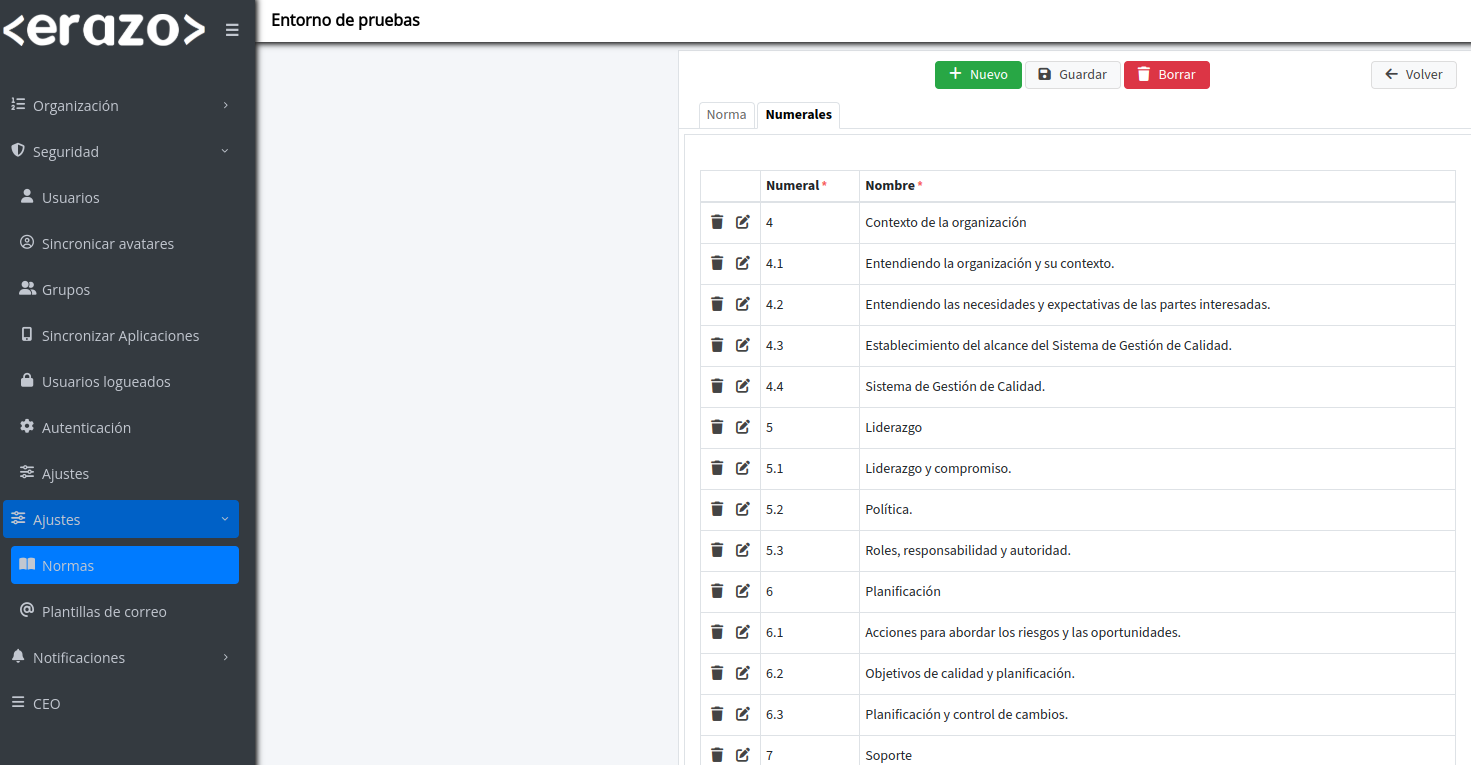This screenshot has width=1471, height=765.
Task: Edit the Liderazgo numeral 5 row
Action: pos(742,427)
